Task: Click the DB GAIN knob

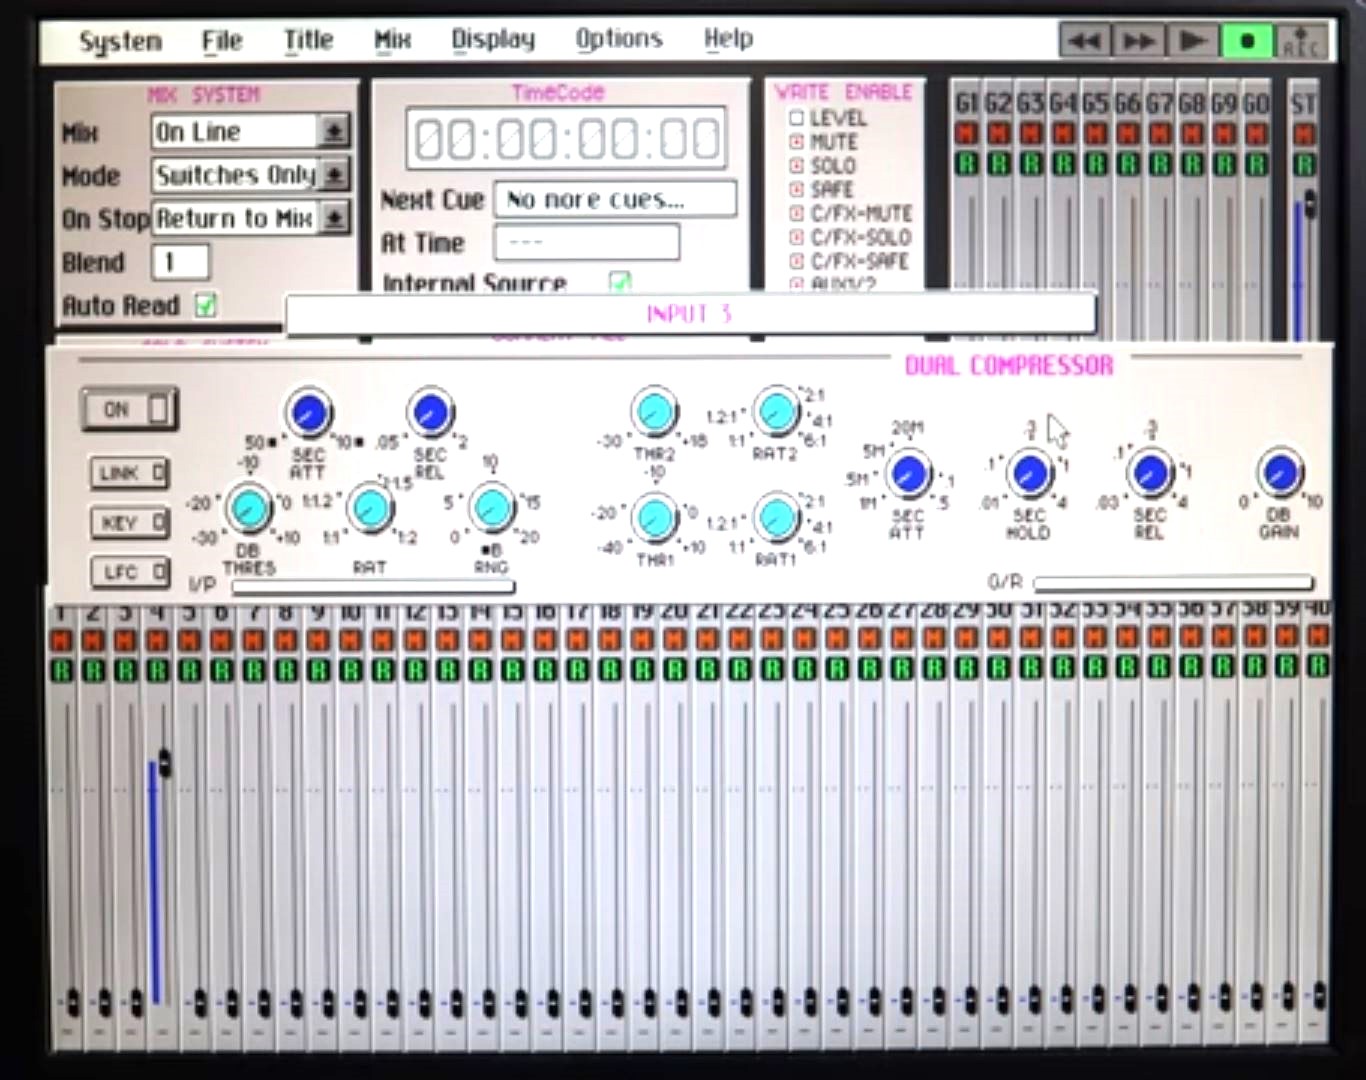Action: (x=1280, y=473)
